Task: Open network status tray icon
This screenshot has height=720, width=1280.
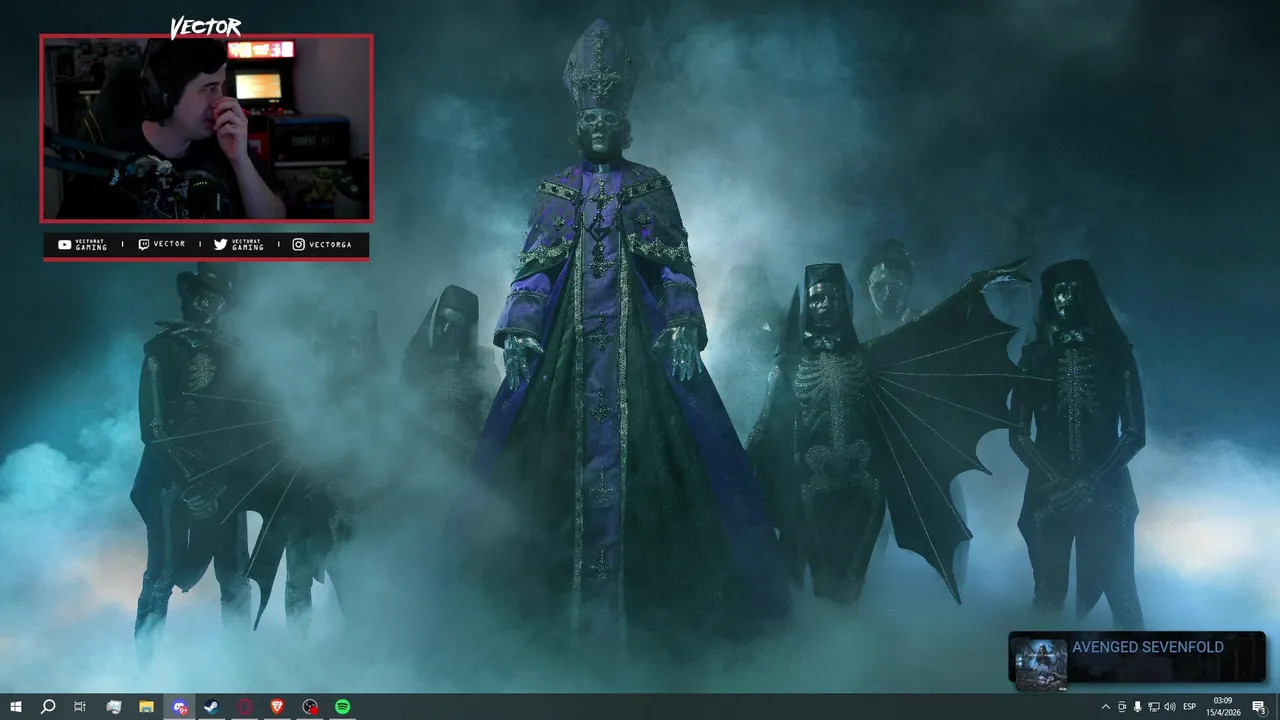Action: point(1153,707)
